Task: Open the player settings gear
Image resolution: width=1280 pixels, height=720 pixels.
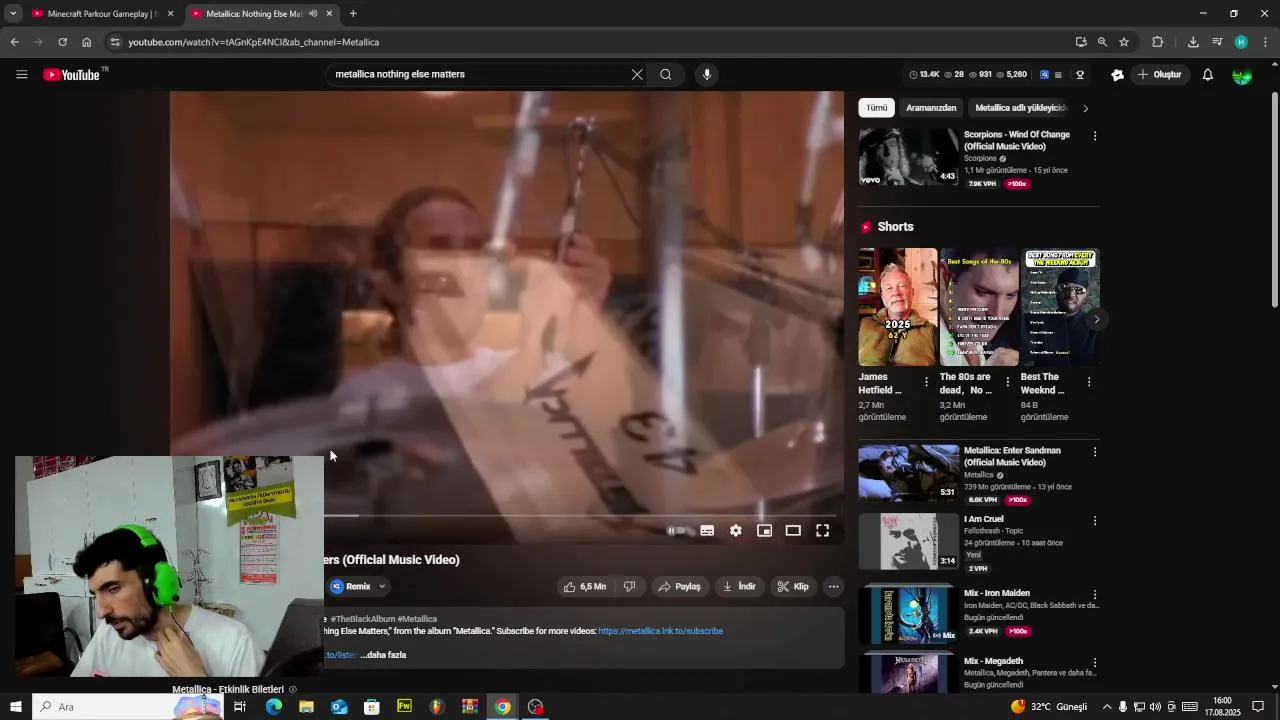Action: (736, 531)
